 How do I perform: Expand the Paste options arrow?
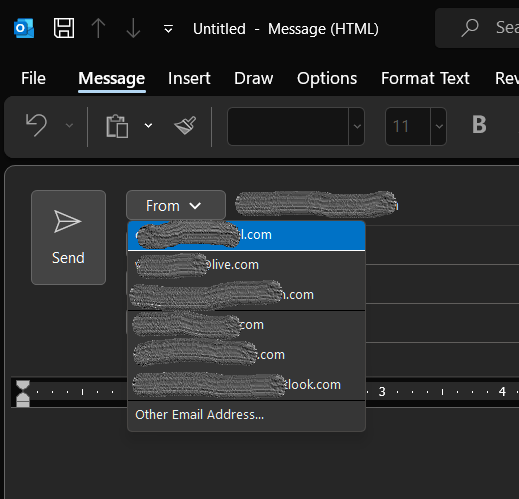click(x=148, y=126)
